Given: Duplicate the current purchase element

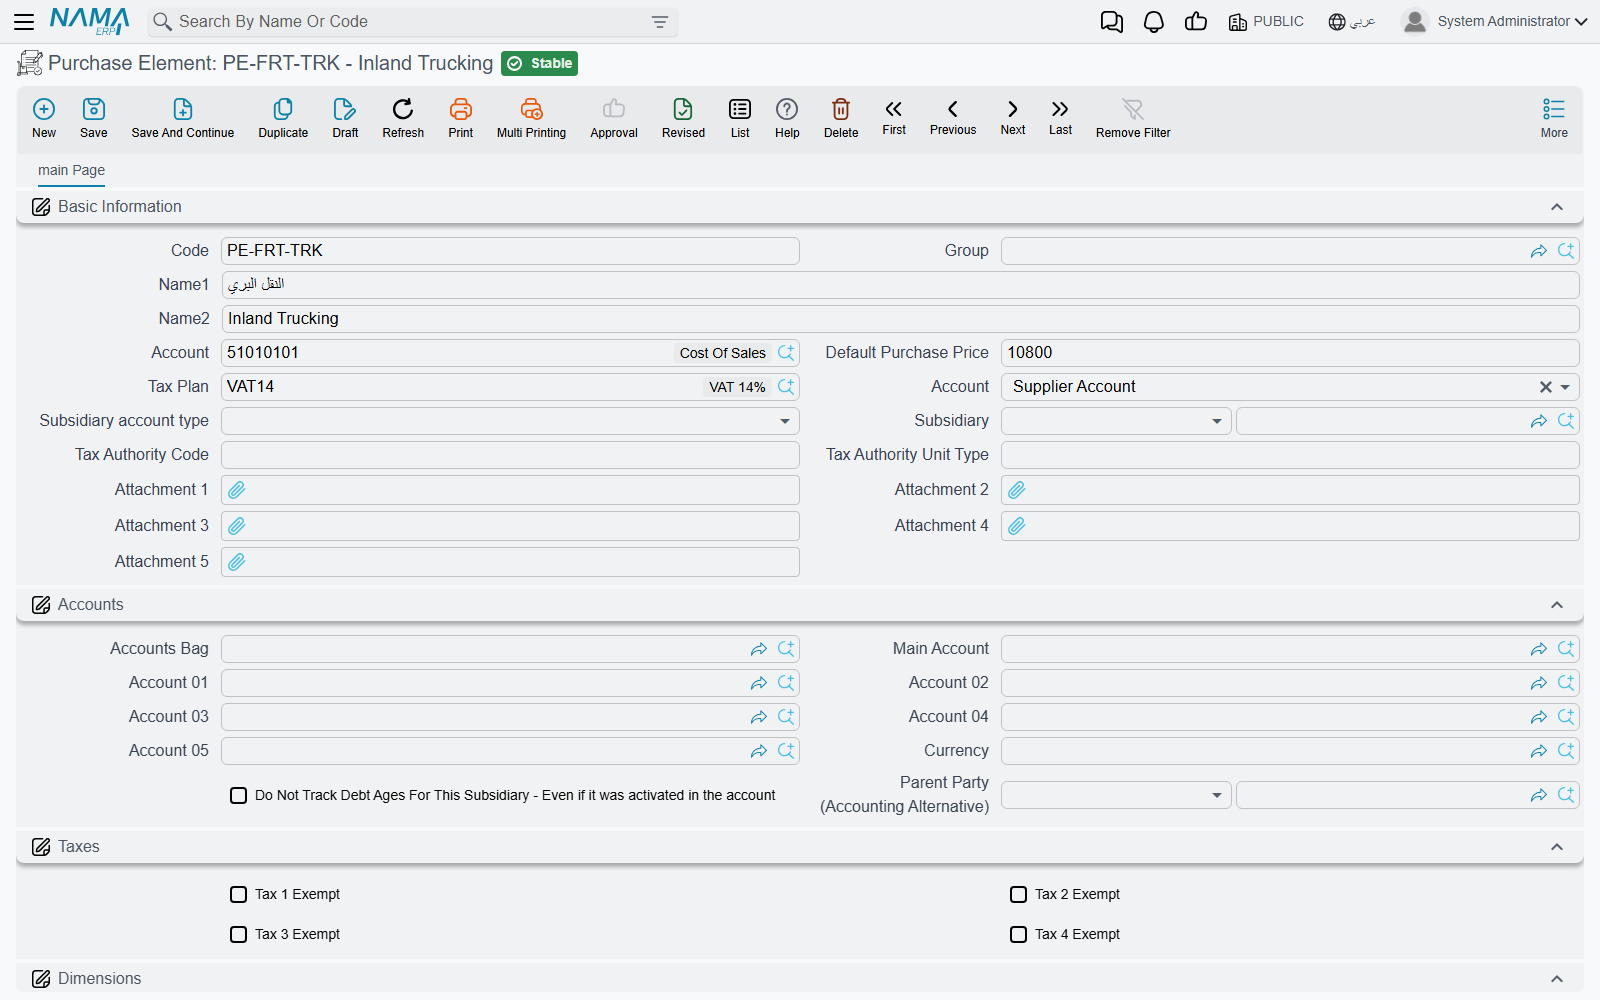Looking at the screenshot, I should (283, 118).
